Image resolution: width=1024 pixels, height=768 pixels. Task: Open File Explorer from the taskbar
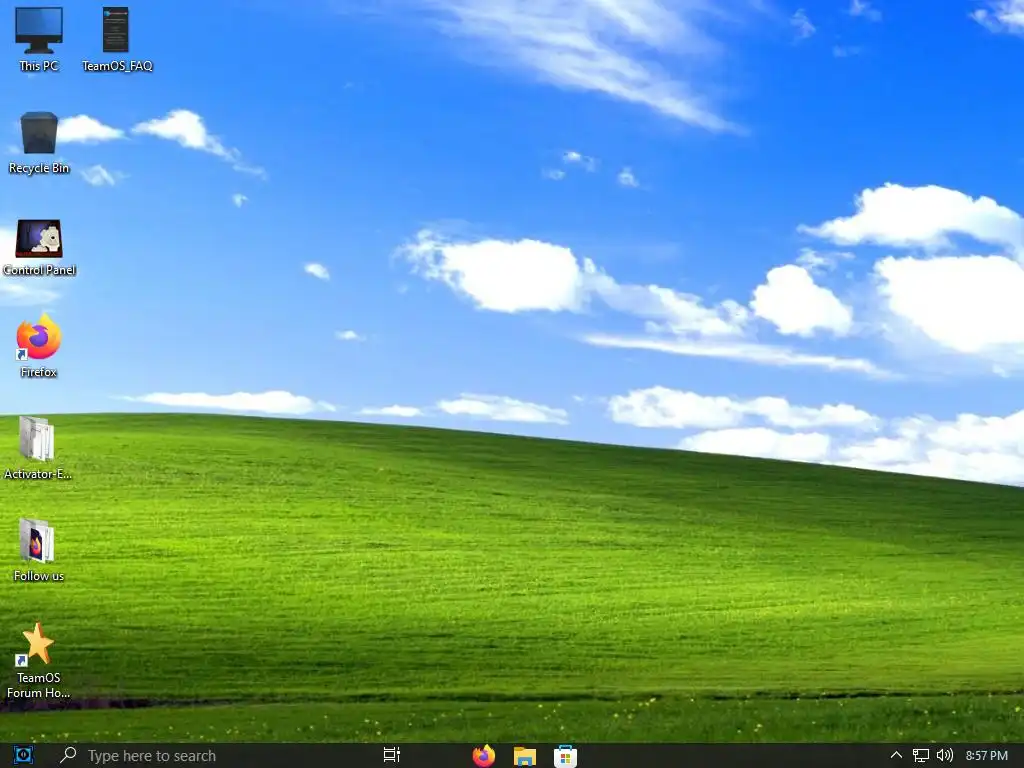524,756
